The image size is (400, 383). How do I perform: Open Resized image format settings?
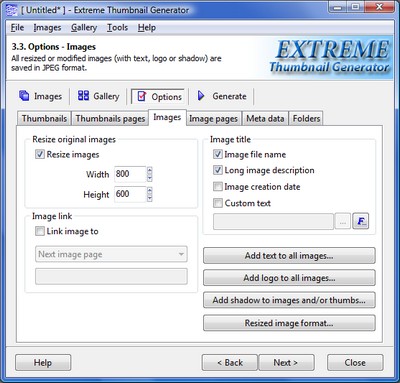[x=289, y=323]
